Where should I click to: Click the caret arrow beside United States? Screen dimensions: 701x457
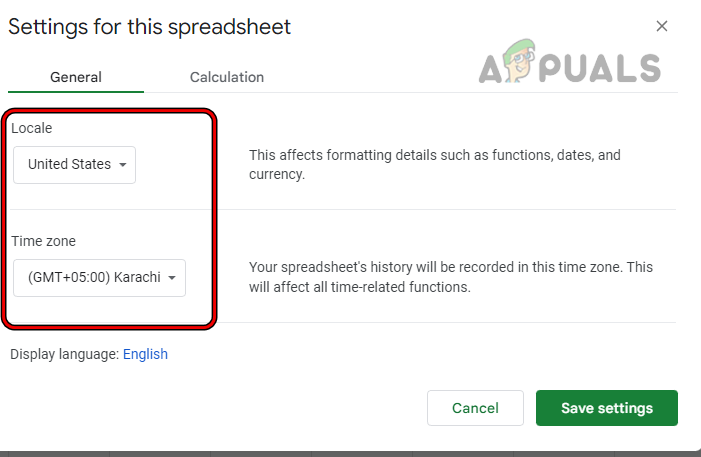(x=123, y=165)
